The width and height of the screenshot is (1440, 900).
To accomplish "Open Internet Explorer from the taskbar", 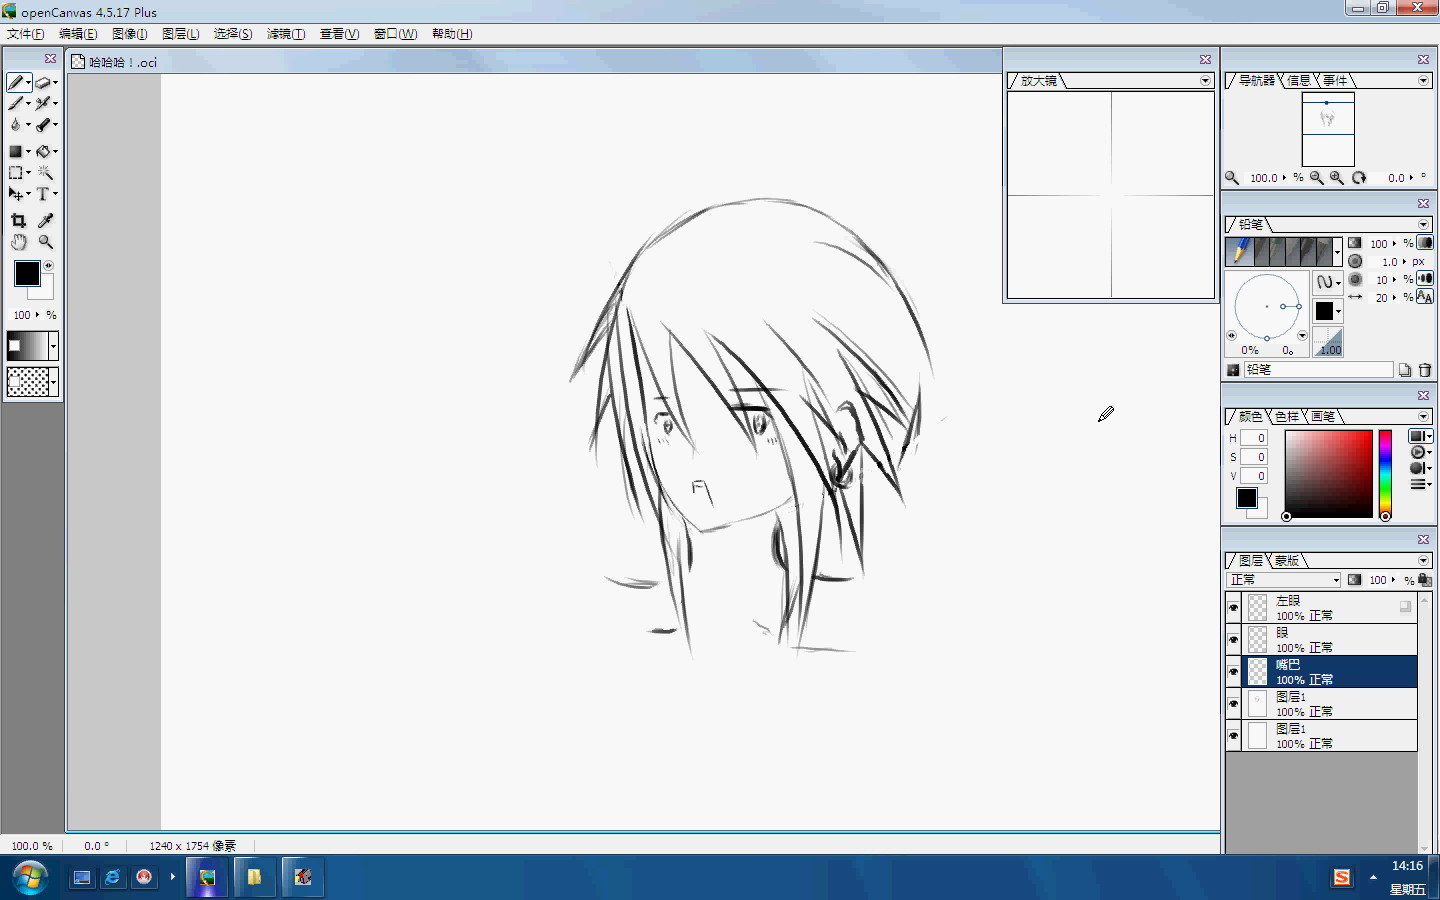I will pyautogui.click(x=113, y=877).
